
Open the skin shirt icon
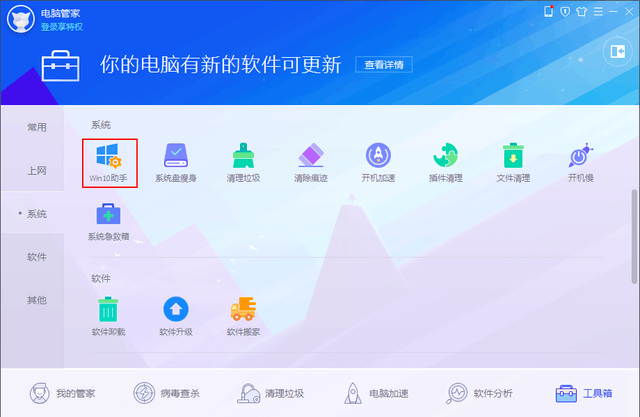581,12
